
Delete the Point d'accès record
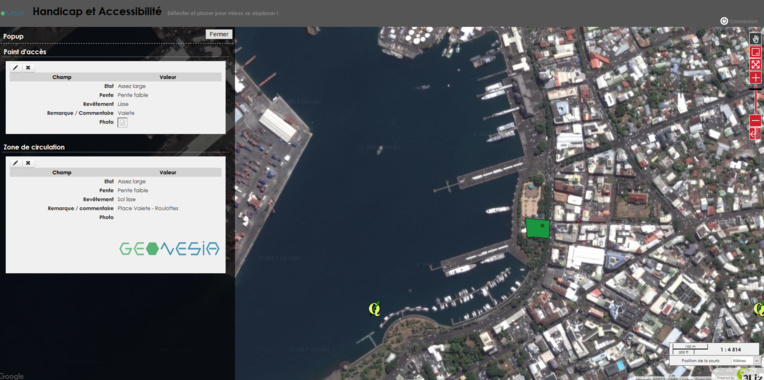point(28,68)
